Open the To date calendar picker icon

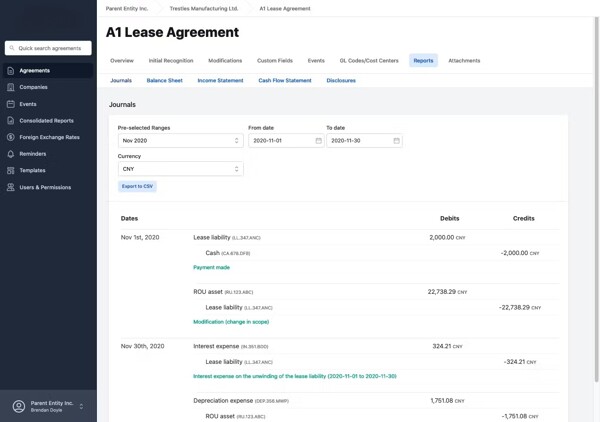click(396, 141)
